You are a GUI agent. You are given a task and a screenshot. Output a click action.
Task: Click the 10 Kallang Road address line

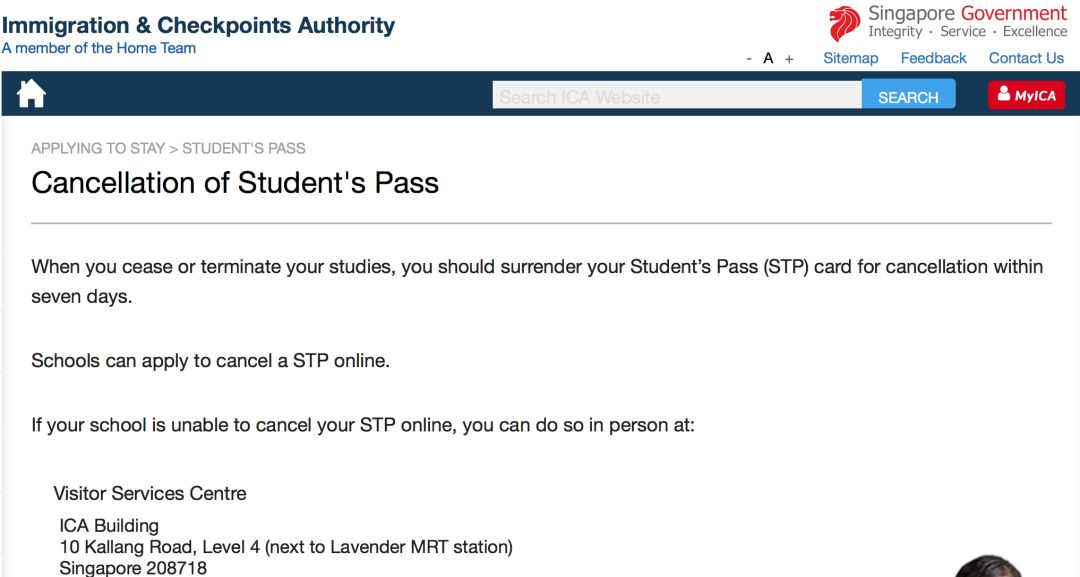(x=286, y=547)
